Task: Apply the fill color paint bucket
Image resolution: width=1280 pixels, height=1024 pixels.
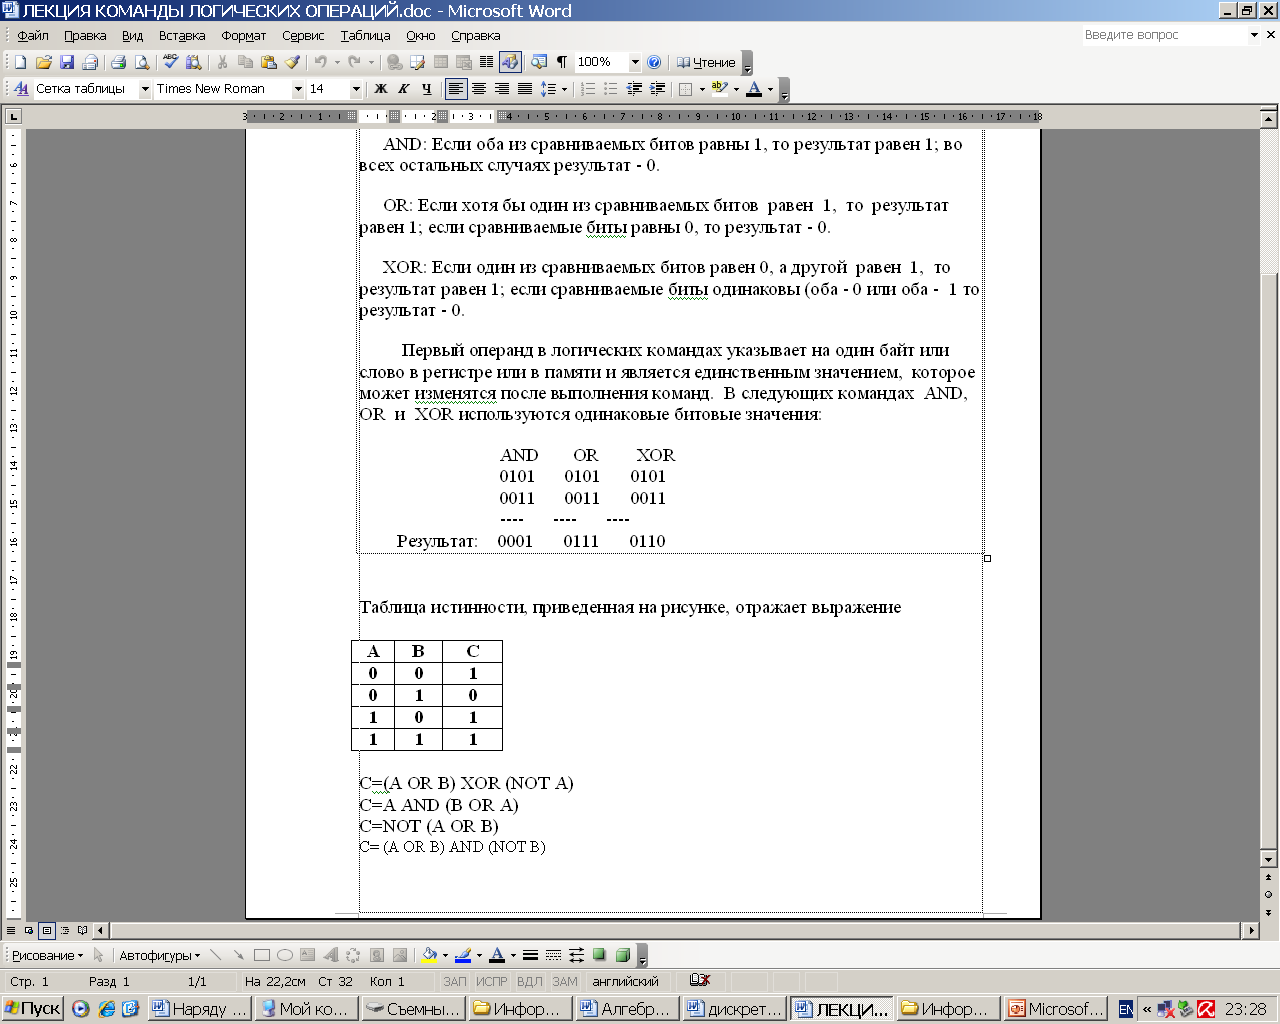Action: (x=430, y=955)
